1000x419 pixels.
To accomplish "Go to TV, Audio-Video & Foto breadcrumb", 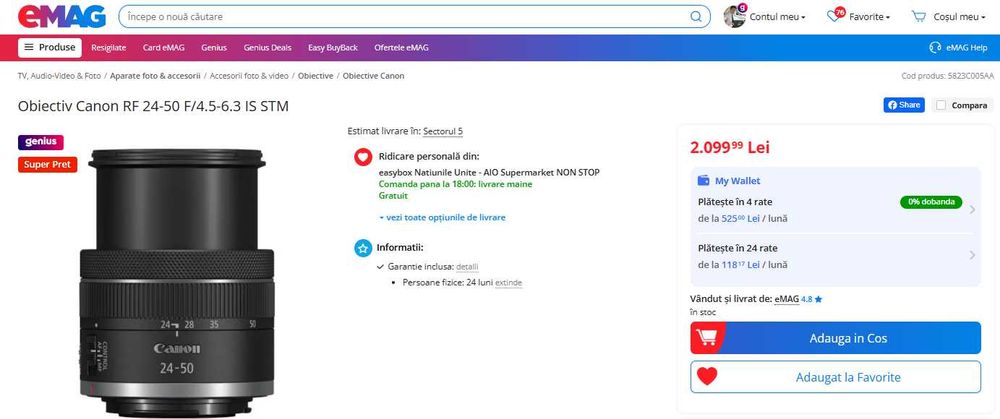I will click(x=59, y=76).
